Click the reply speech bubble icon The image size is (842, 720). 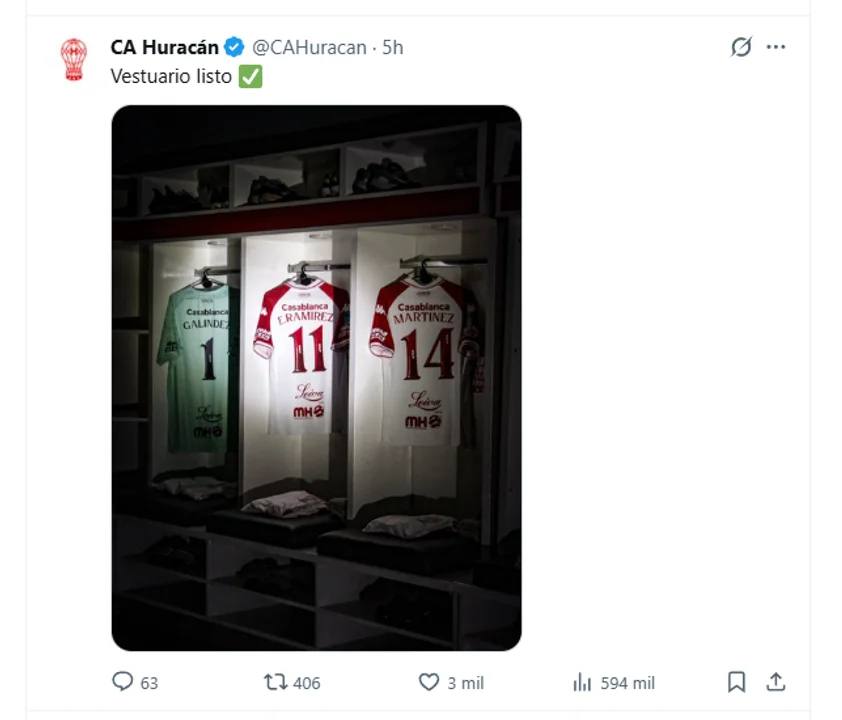122,682
